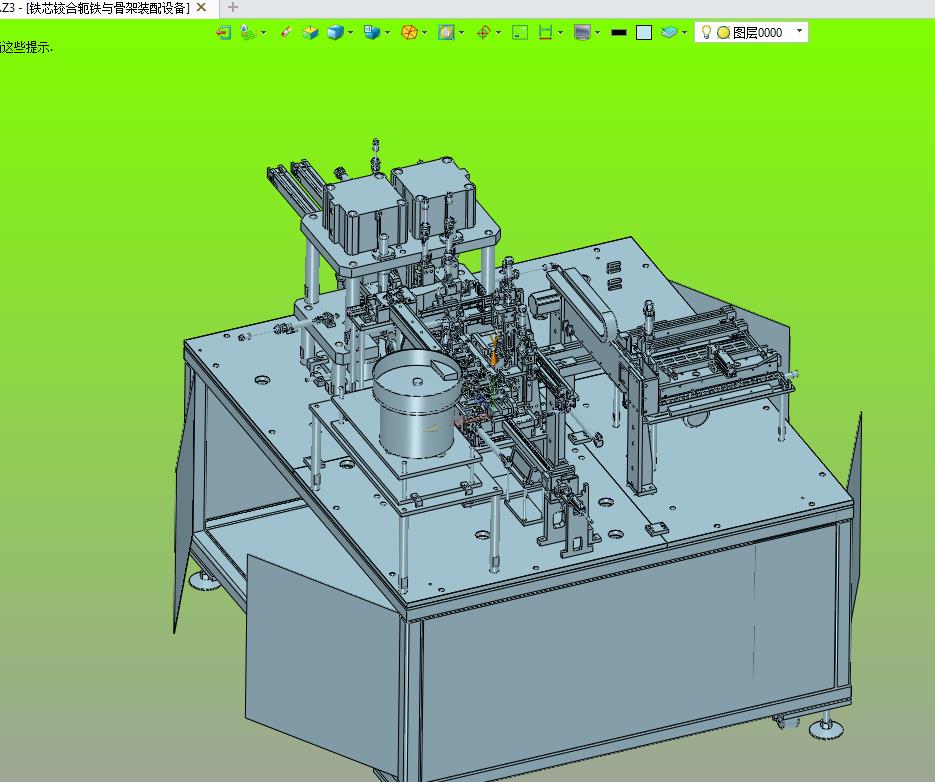Click the yellow circle layer status icon
The image size is (935, 782).
[723, 33]
